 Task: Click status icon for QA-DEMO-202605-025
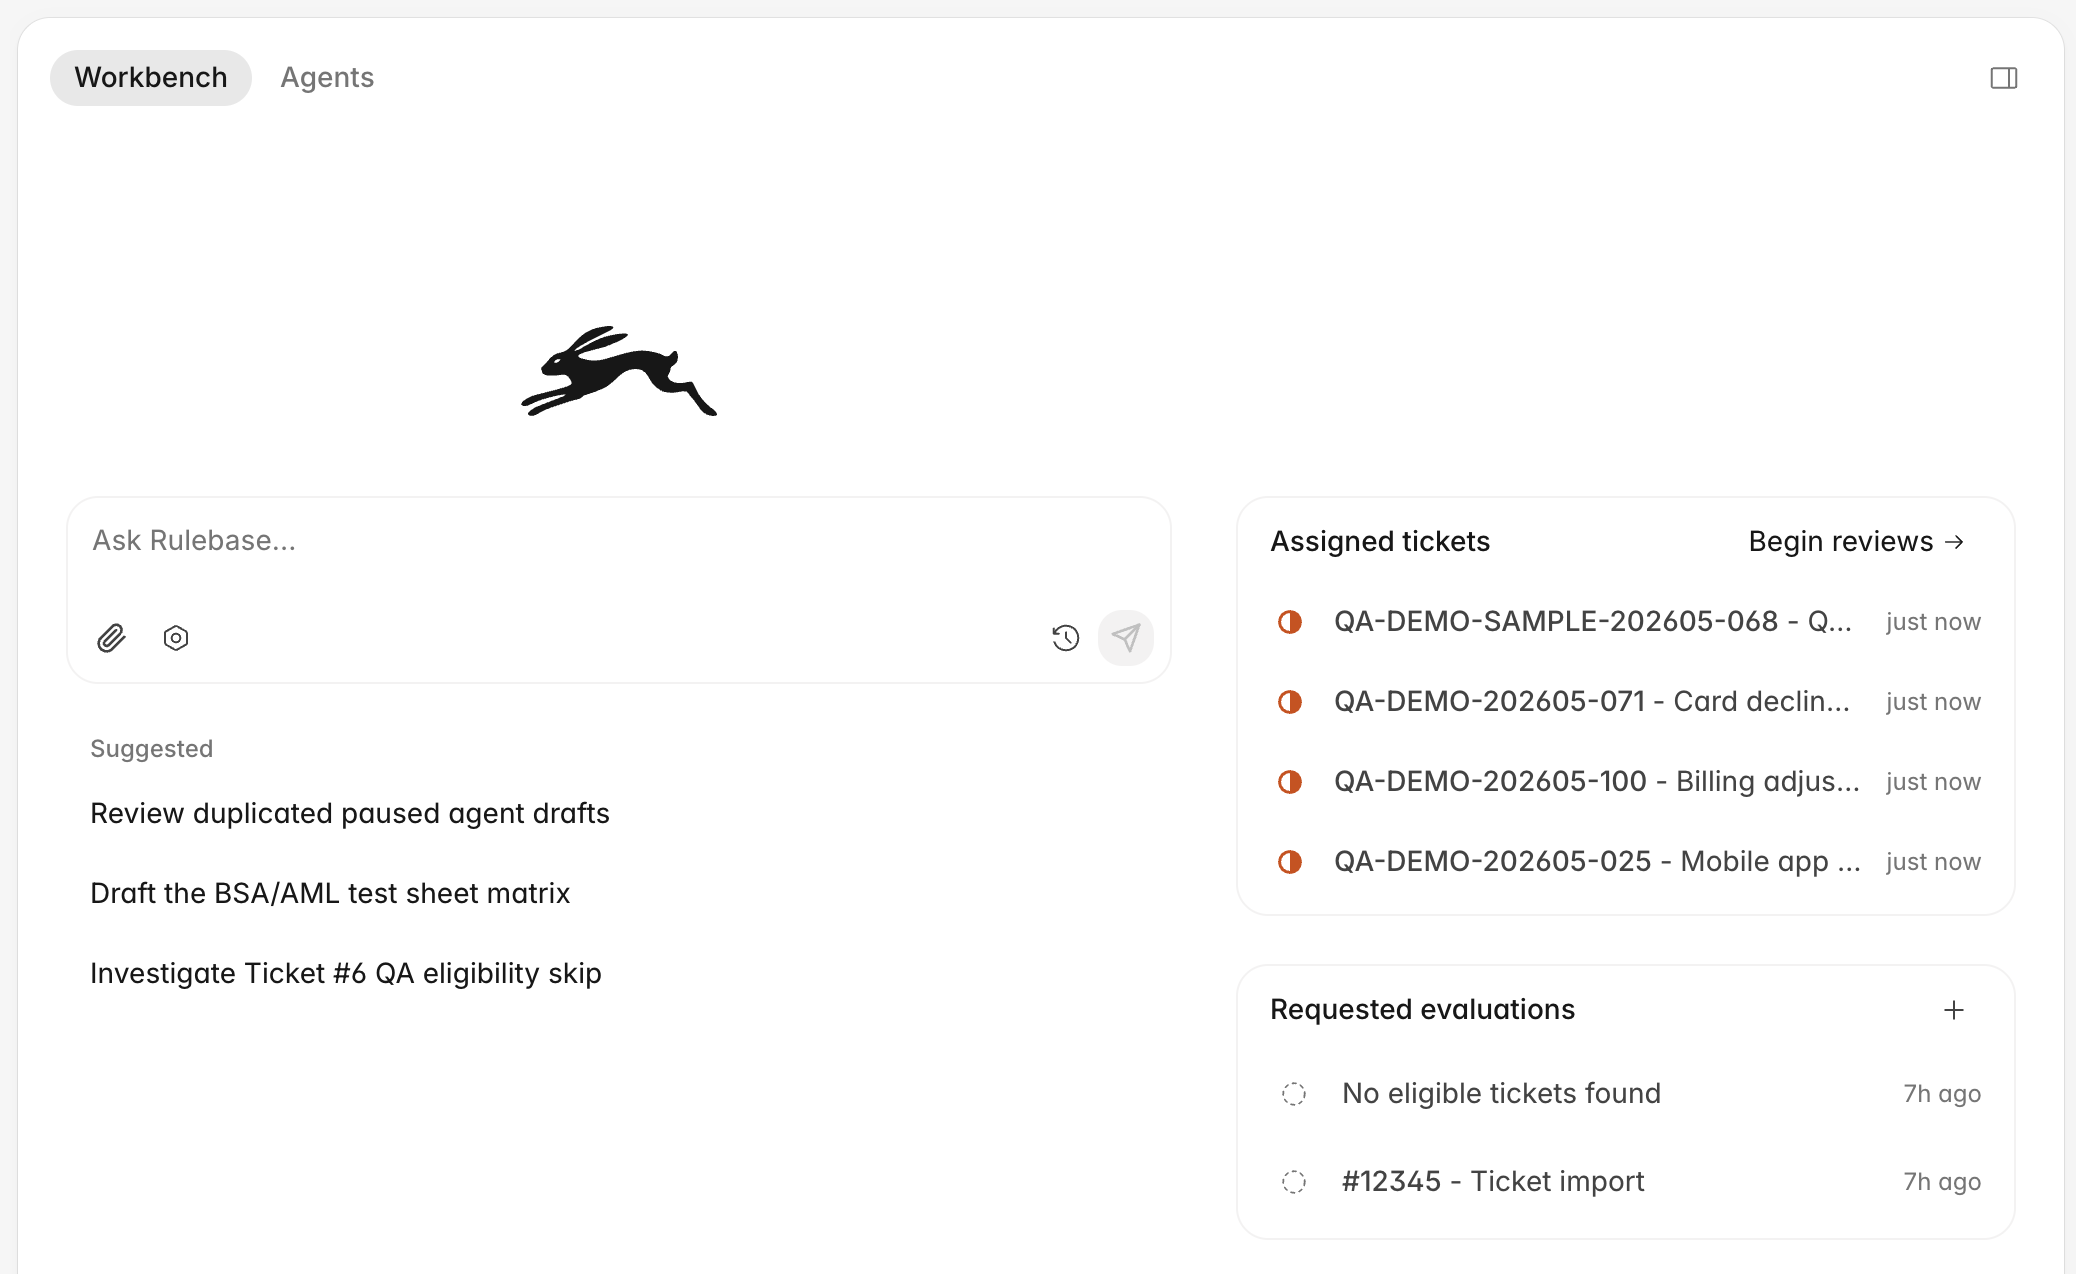[1290, 862]
